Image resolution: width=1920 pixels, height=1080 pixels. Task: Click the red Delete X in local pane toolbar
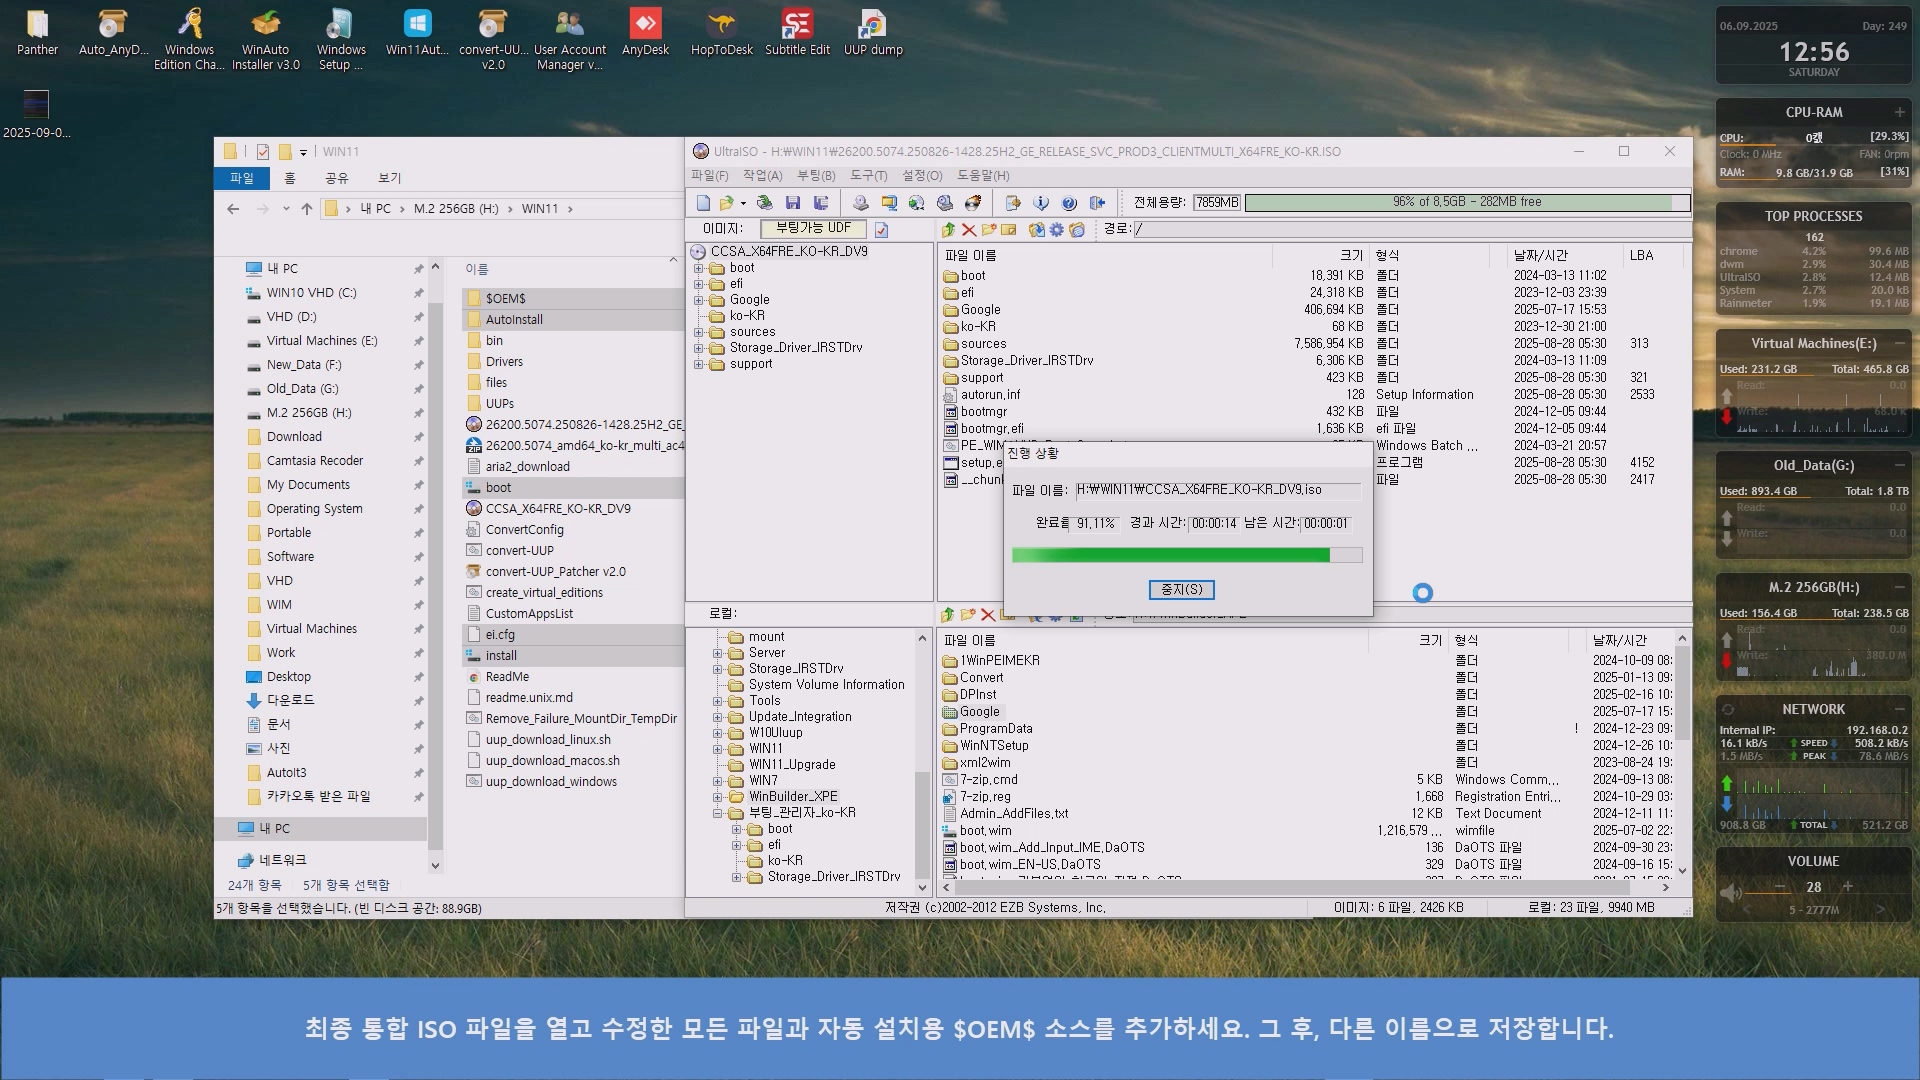click(x=988, y=615)
